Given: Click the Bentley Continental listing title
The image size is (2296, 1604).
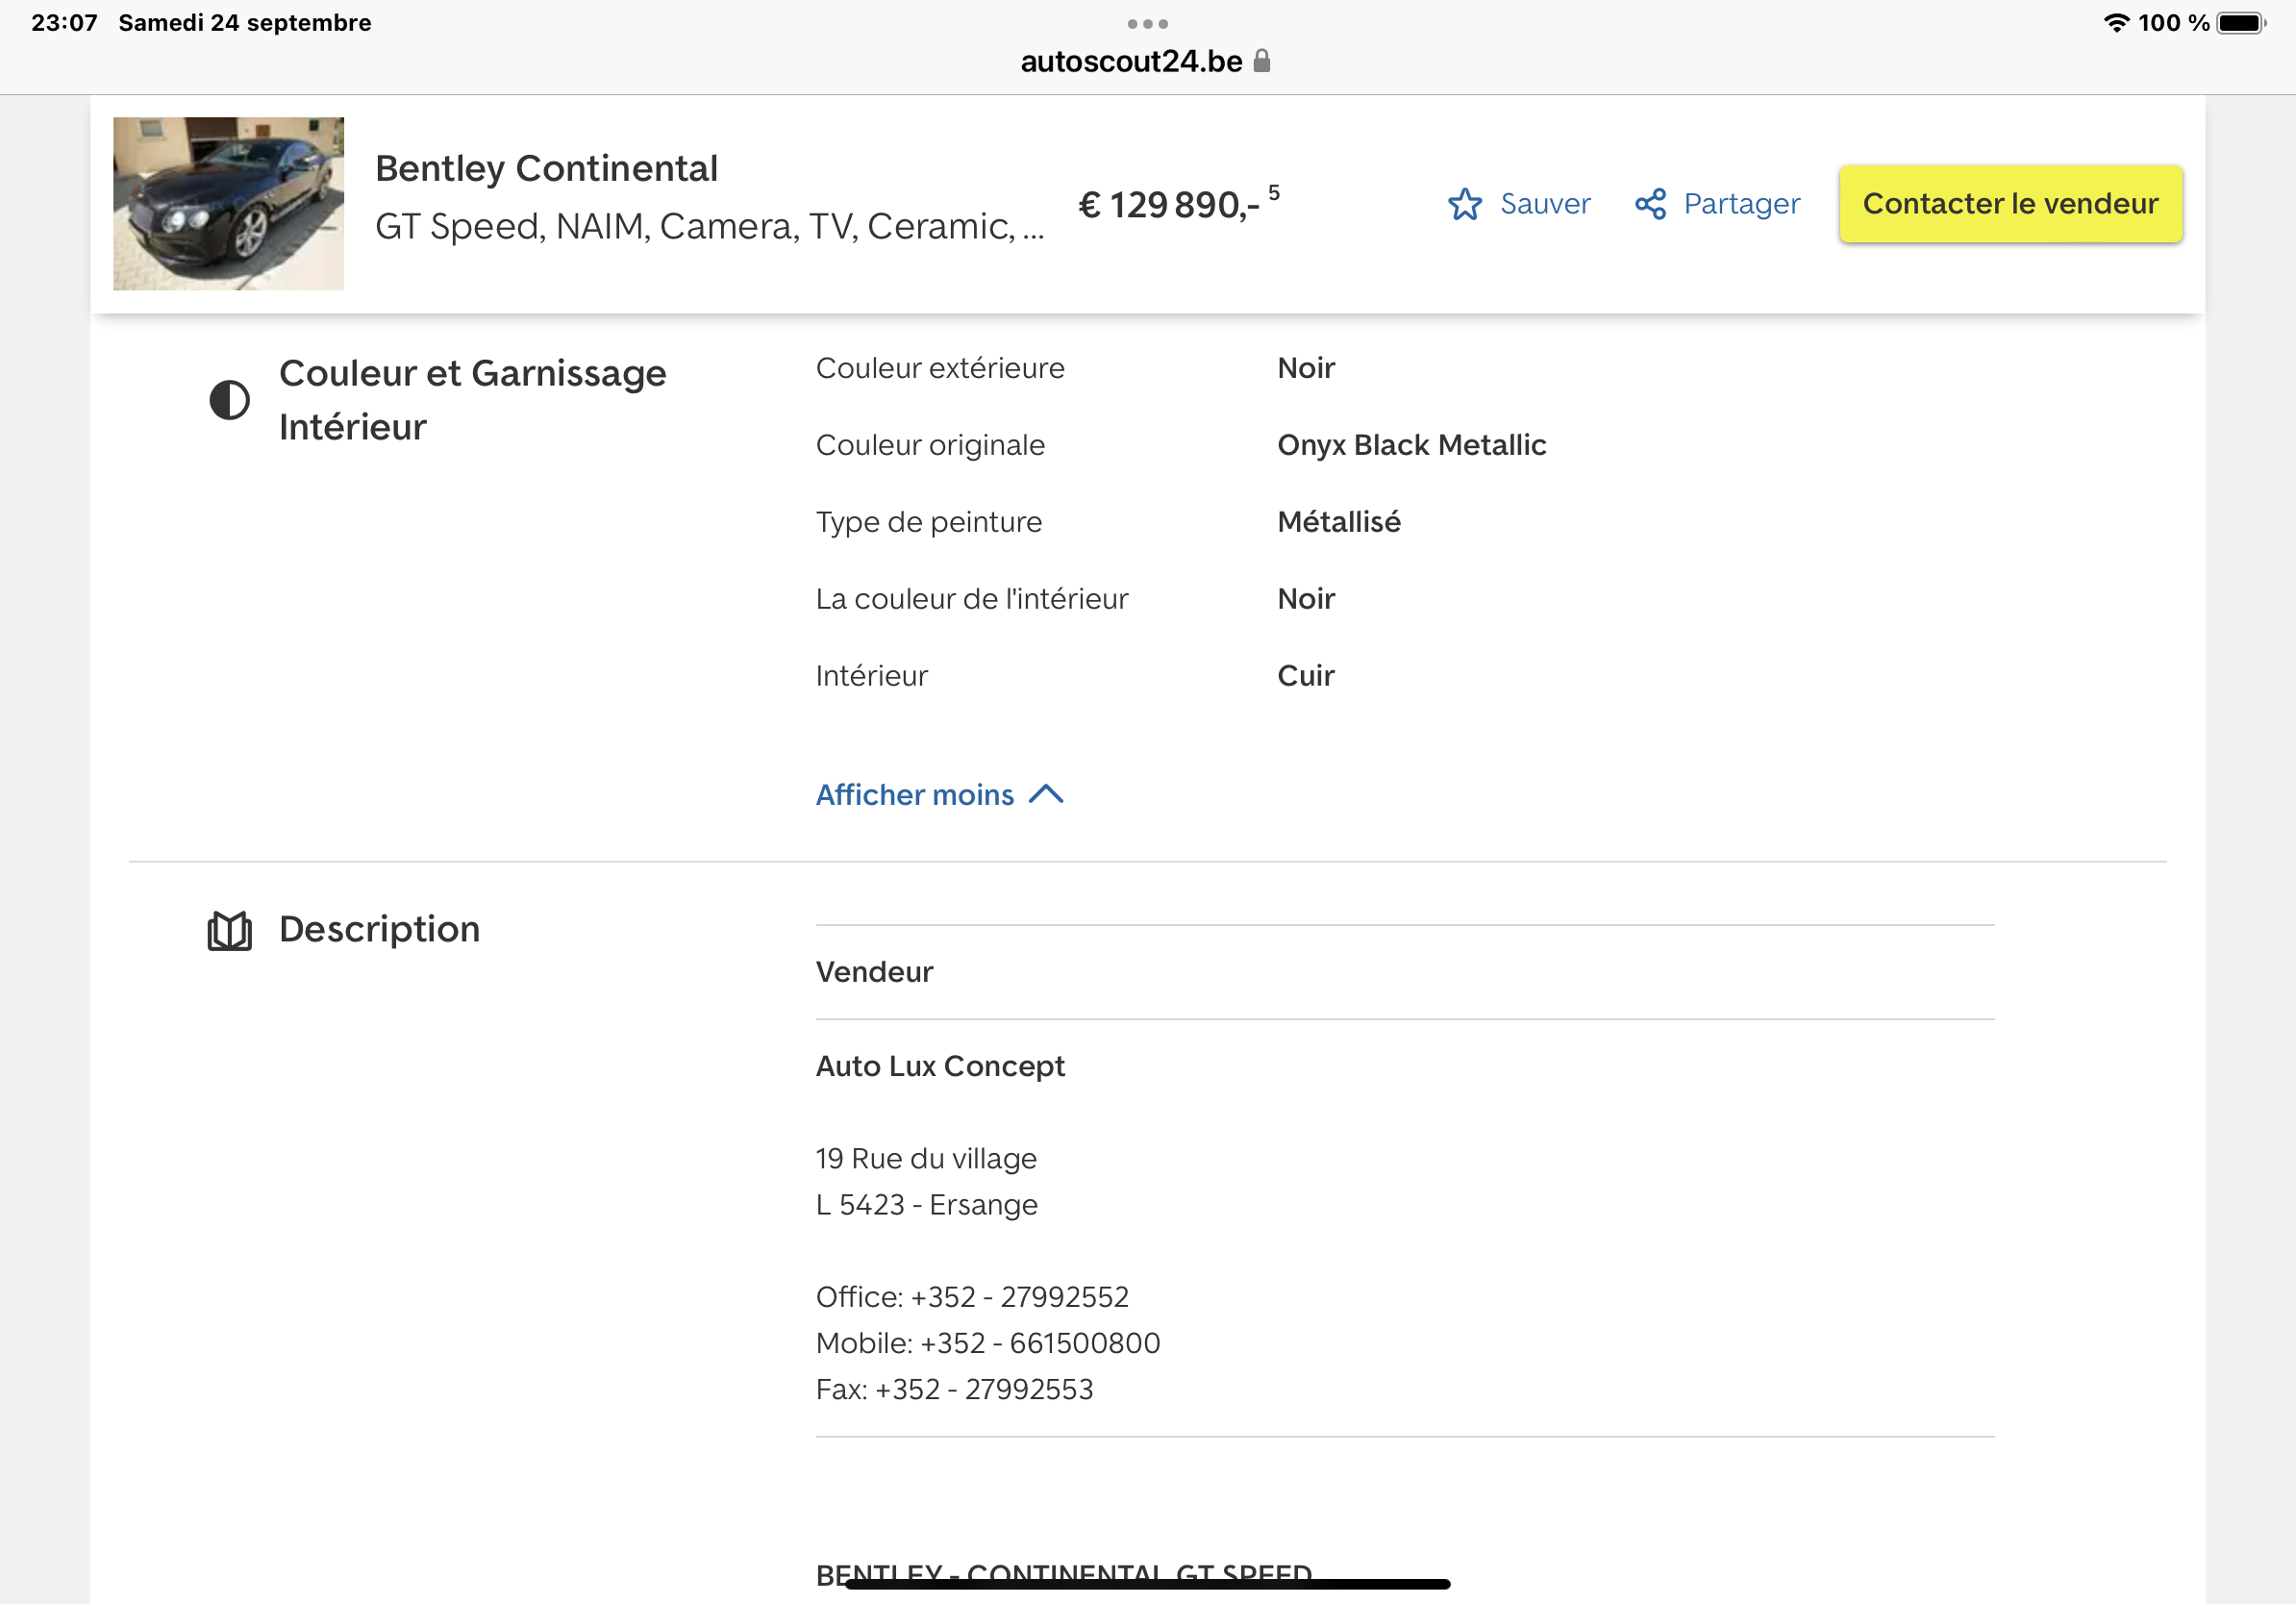Looking at the screenshot, I should click(546, 168).
